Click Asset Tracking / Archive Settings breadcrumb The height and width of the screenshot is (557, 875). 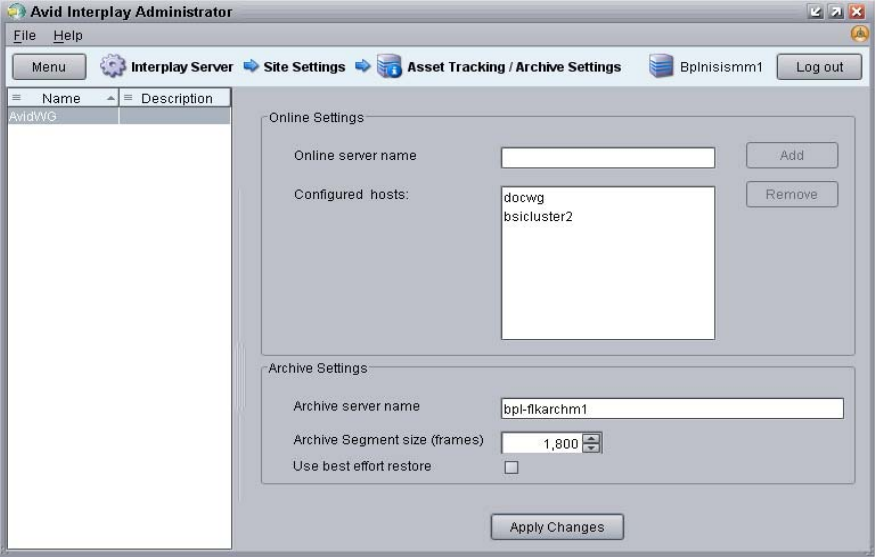click(x=514, y=67)
